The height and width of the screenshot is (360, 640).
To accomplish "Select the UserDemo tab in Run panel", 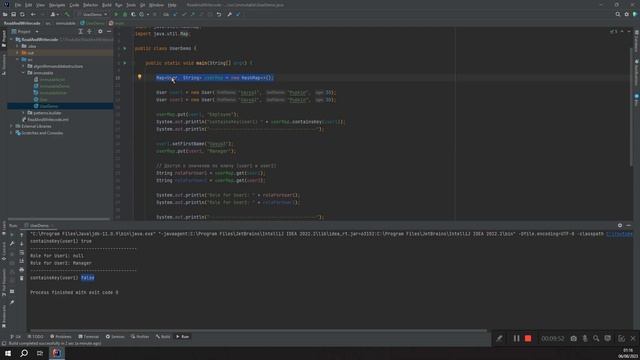I will coord(39,225).
